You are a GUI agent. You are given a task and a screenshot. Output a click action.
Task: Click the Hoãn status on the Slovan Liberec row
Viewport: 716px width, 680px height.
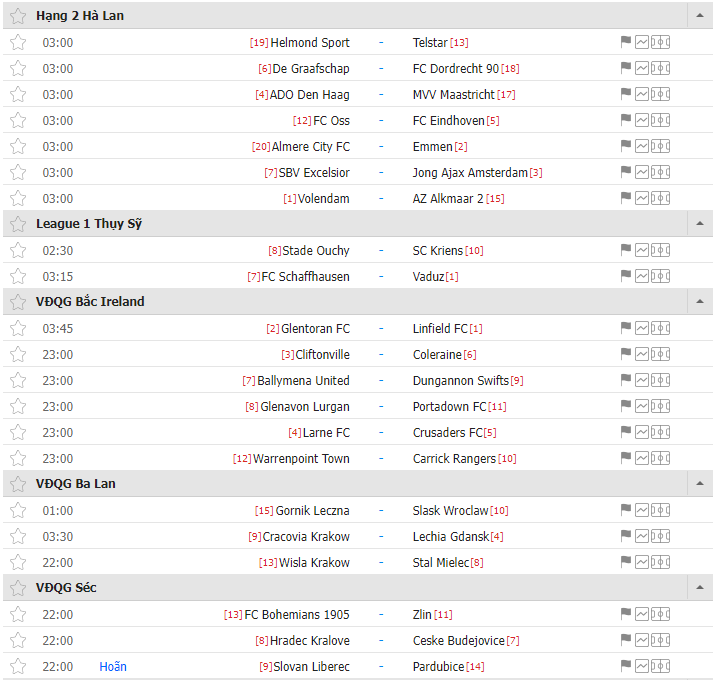point(113,666)
